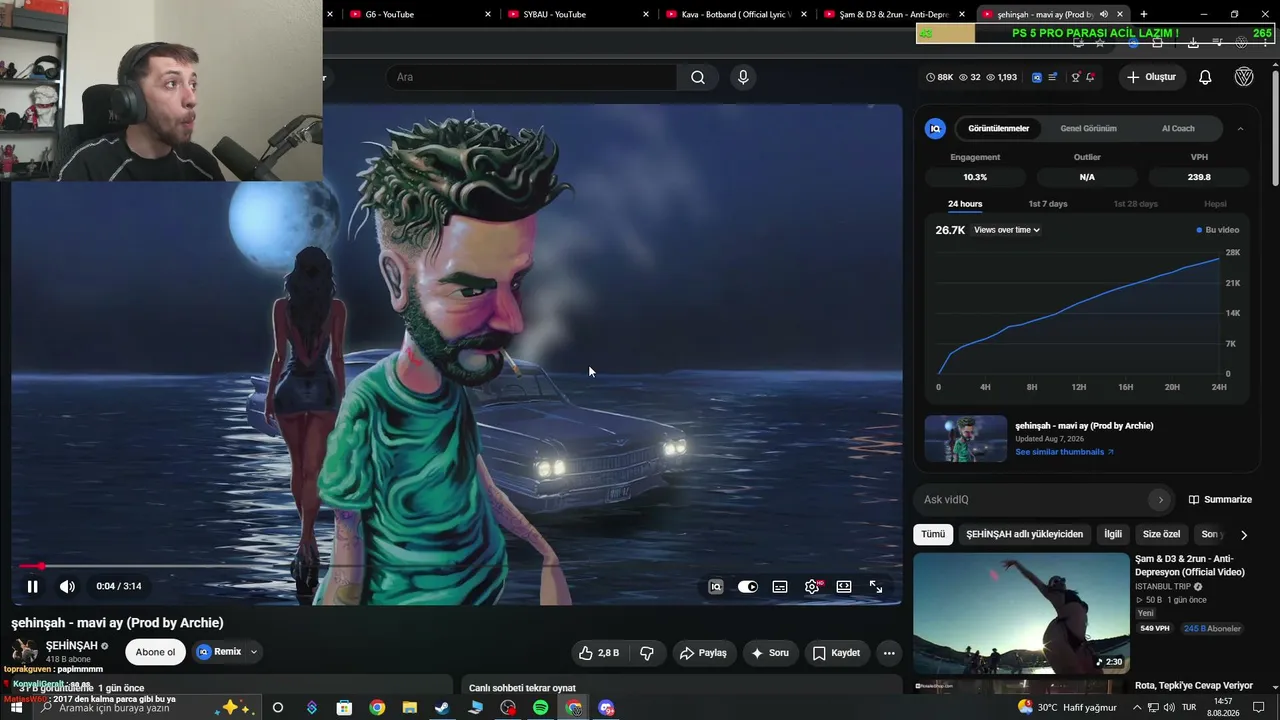
Task: Switch to the Görüntülenmeler tab
Action: coord(999,128)
